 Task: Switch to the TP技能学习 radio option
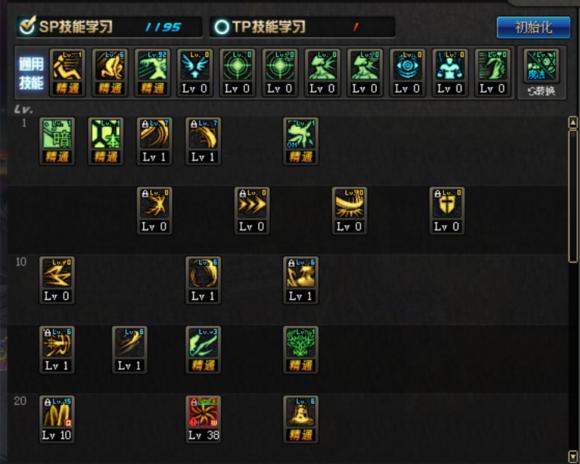tap(260, 27)
